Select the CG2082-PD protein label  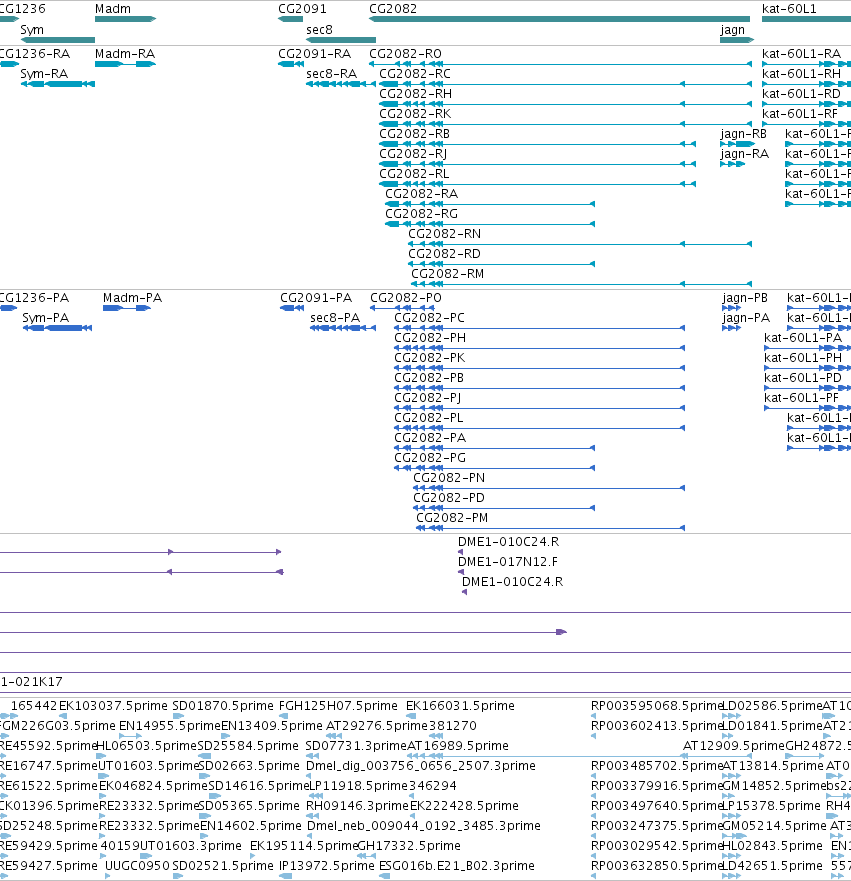tap(449, 498)
